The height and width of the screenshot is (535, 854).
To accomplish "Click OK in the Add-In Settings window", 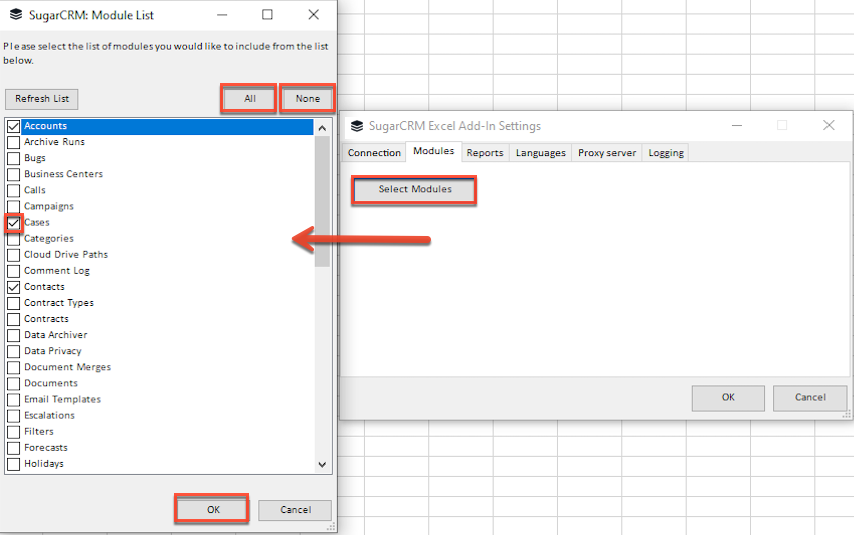I will click(728, 398).
